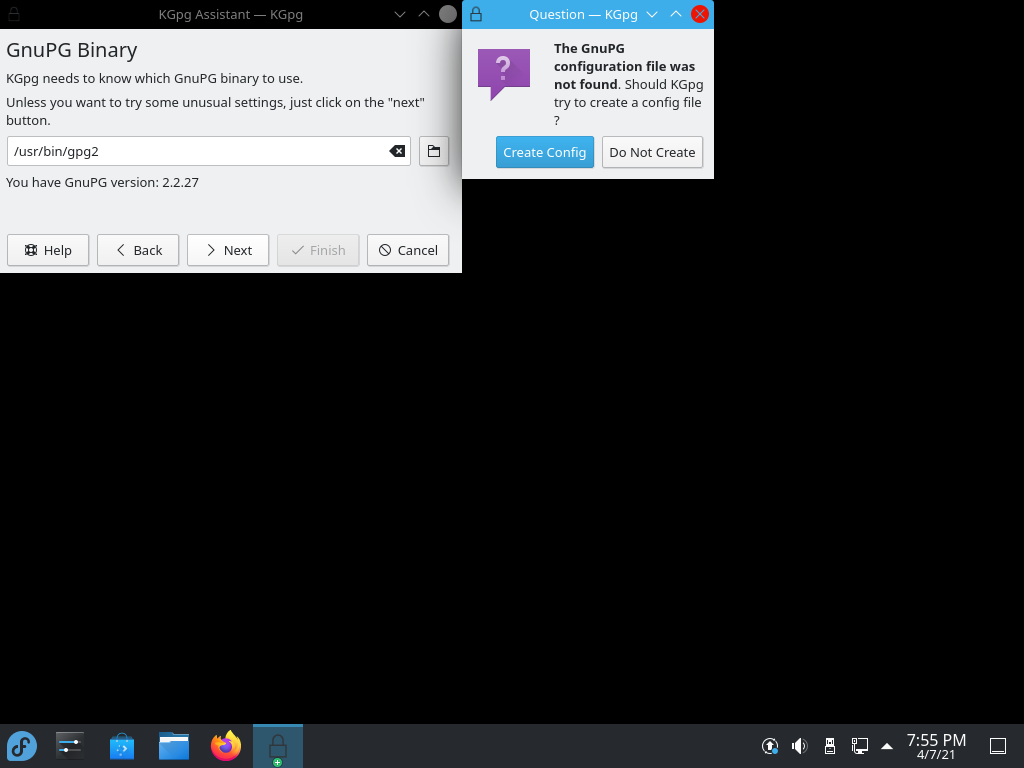Minimize the Question — KGpg dialog

click(652, 14)
